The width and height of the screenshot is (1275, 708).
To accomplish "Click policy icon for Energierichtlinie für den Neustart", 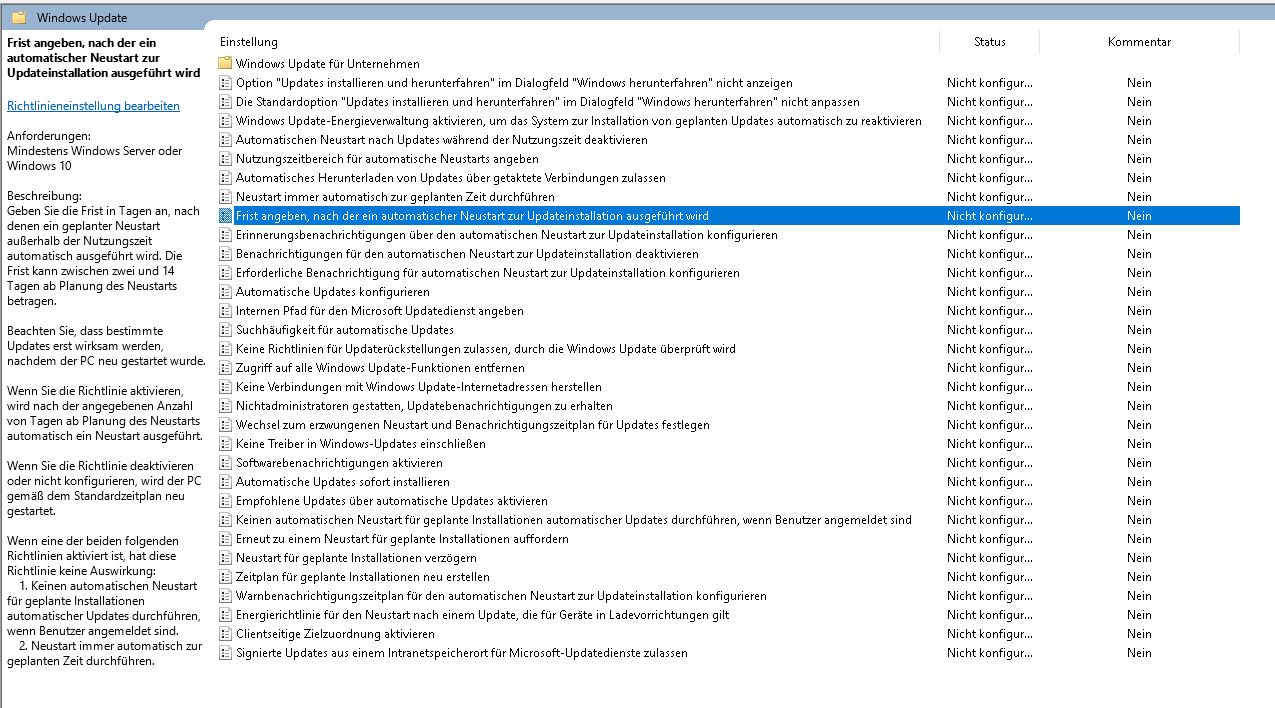I will 225,615.
